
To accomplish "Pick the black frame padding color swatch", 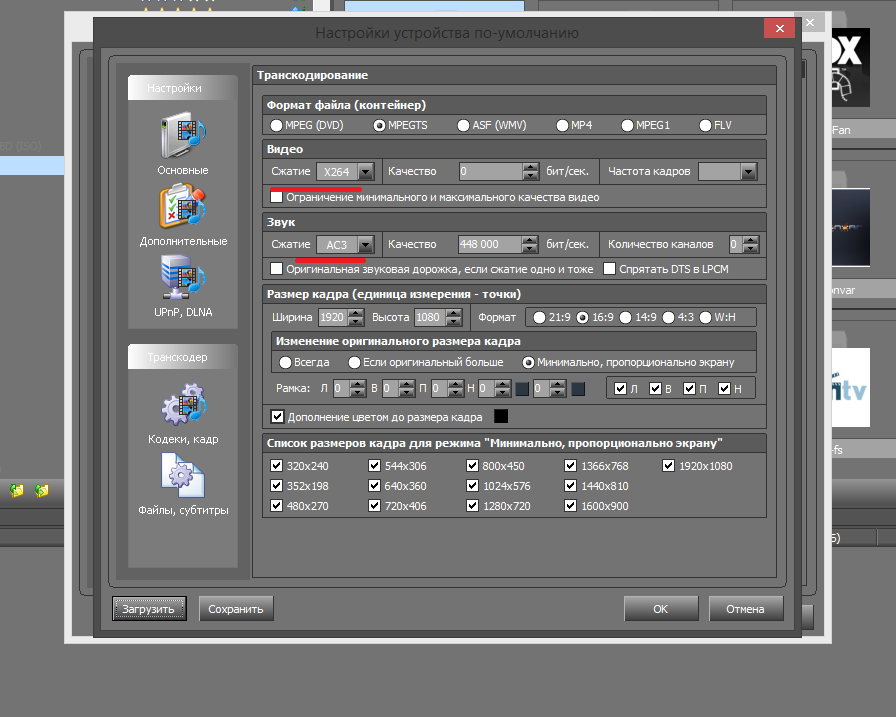I will click(500, 416).
